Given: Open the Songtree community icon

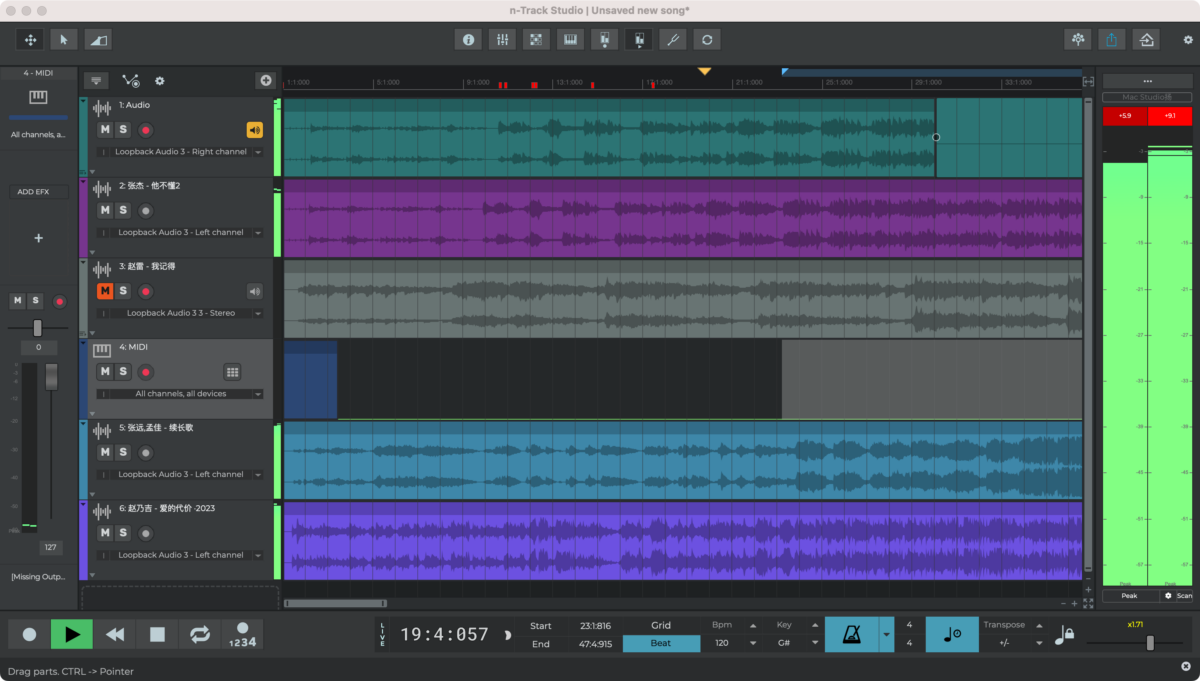Looking at the screenshot, I should click(x=1078, y=40).
